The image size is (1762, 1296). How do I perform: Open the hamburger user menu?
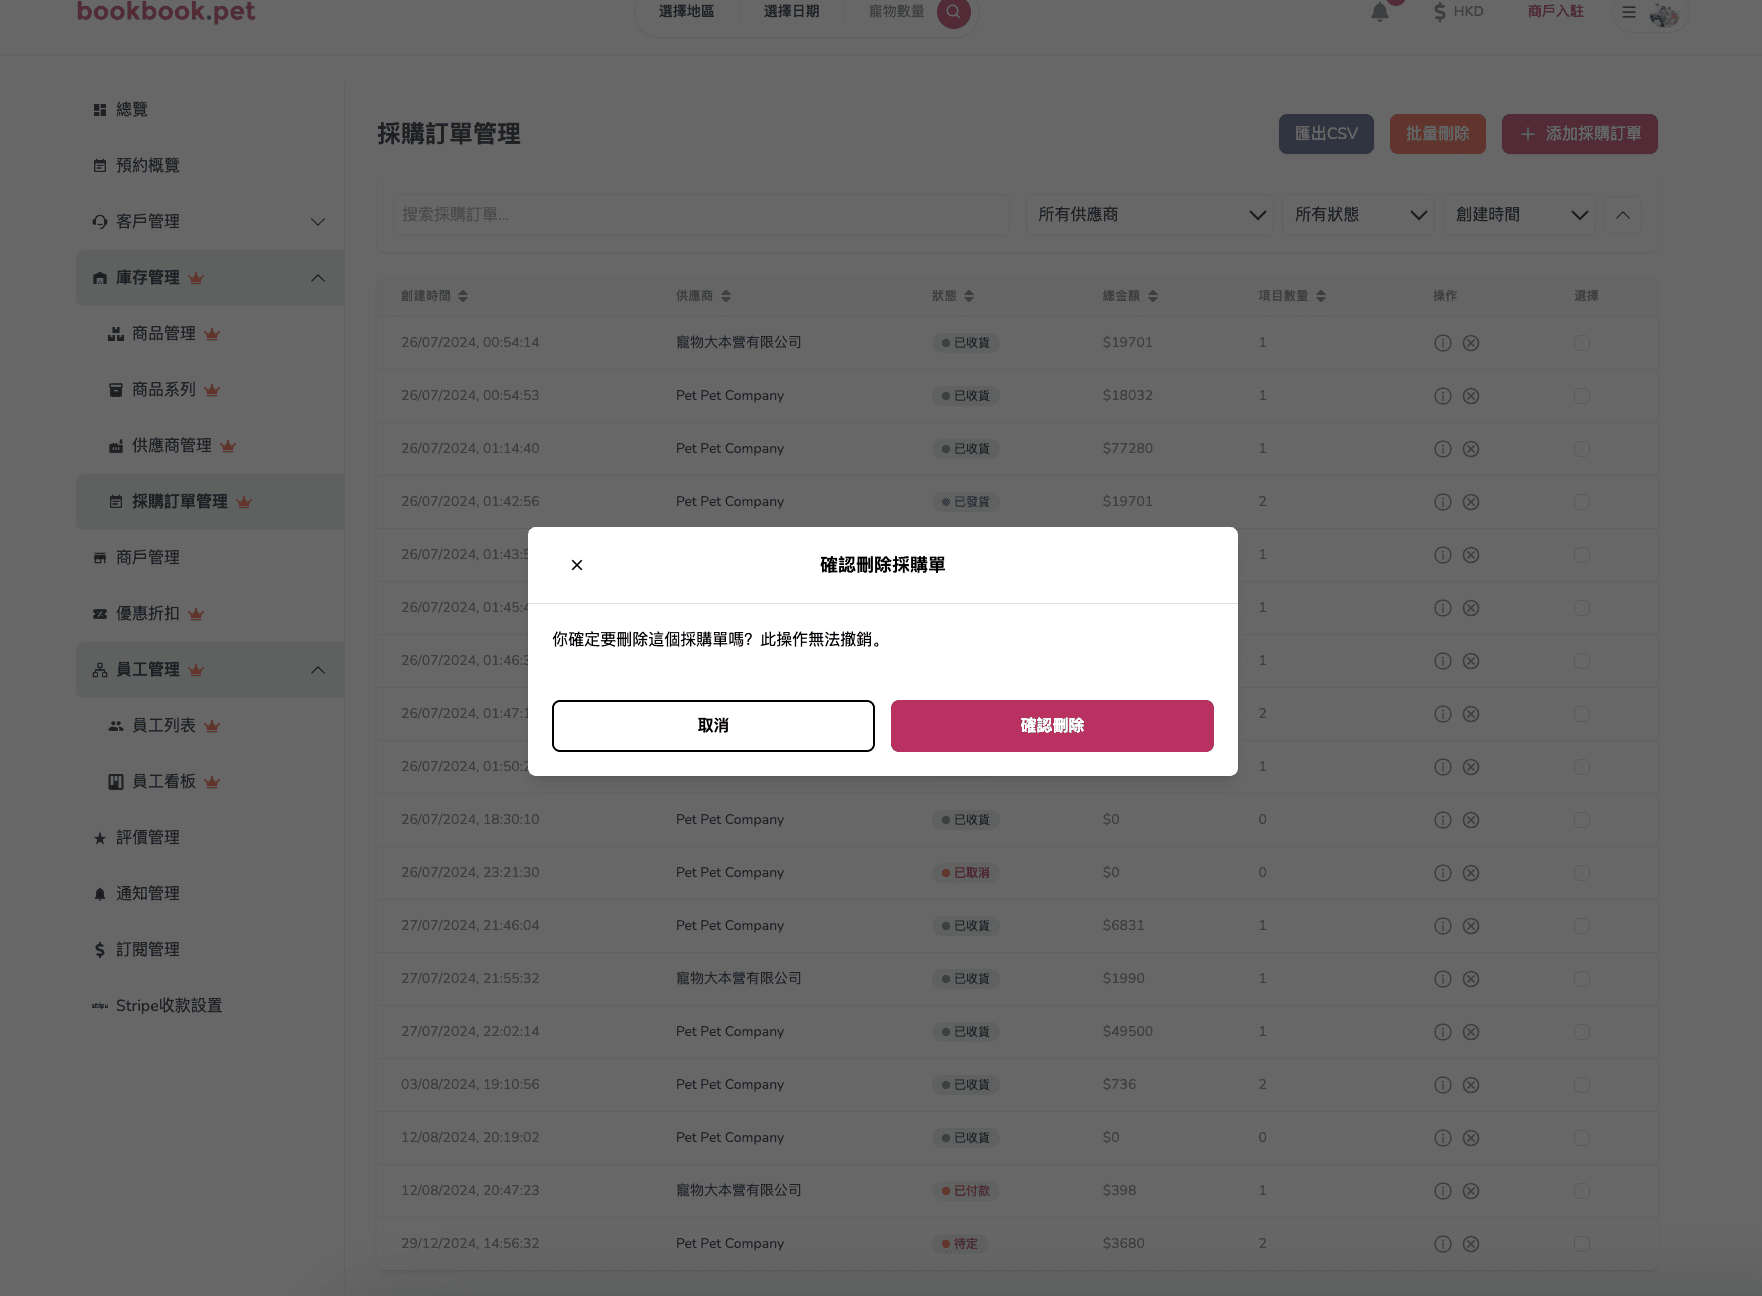pos(1629,13)
